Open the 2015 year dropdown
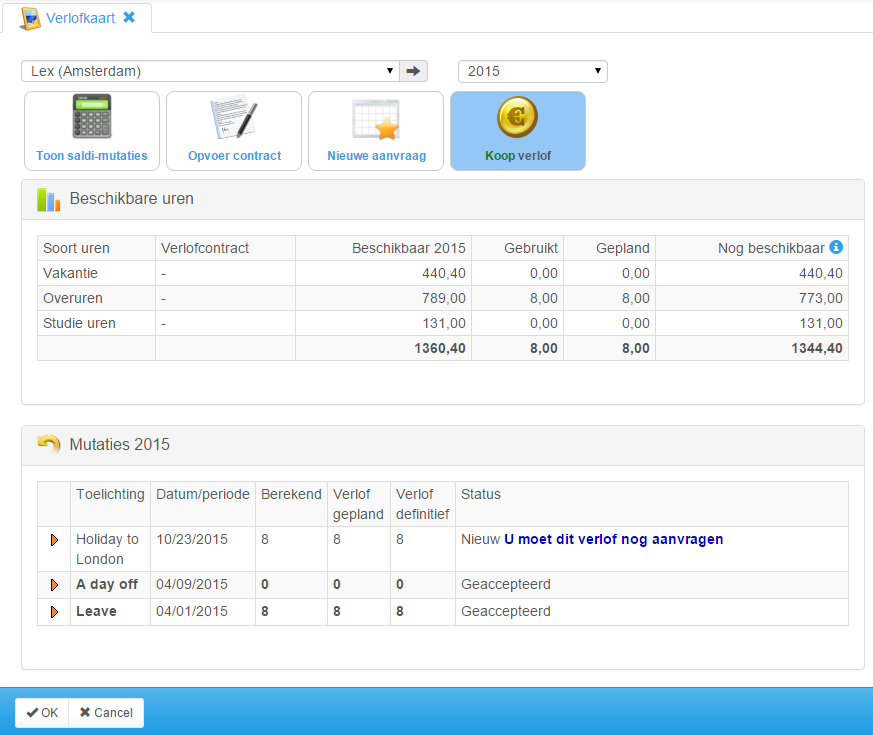The image size is (873, 735). pyautogui.click(x=532, y=71)
